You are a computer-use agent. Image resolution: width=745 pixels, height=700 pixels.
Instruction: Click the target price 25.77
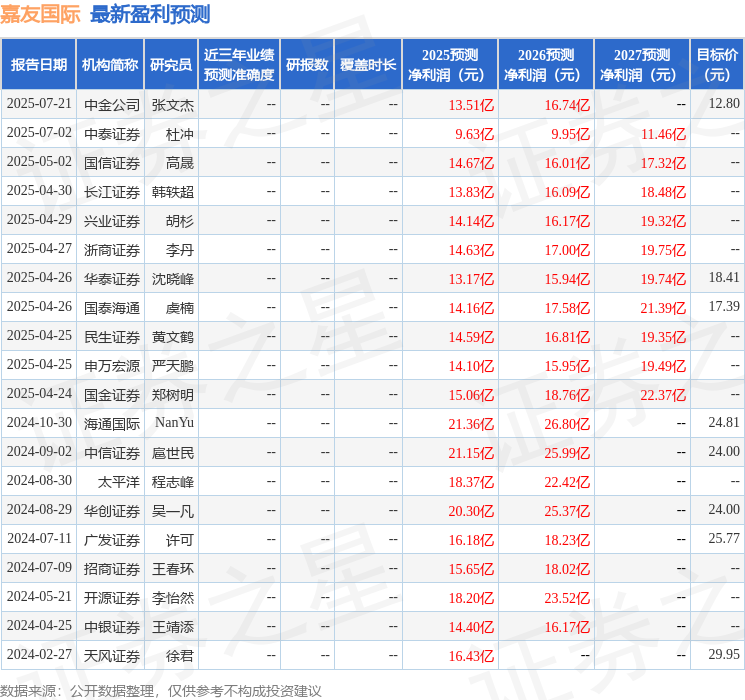(724, 538)
